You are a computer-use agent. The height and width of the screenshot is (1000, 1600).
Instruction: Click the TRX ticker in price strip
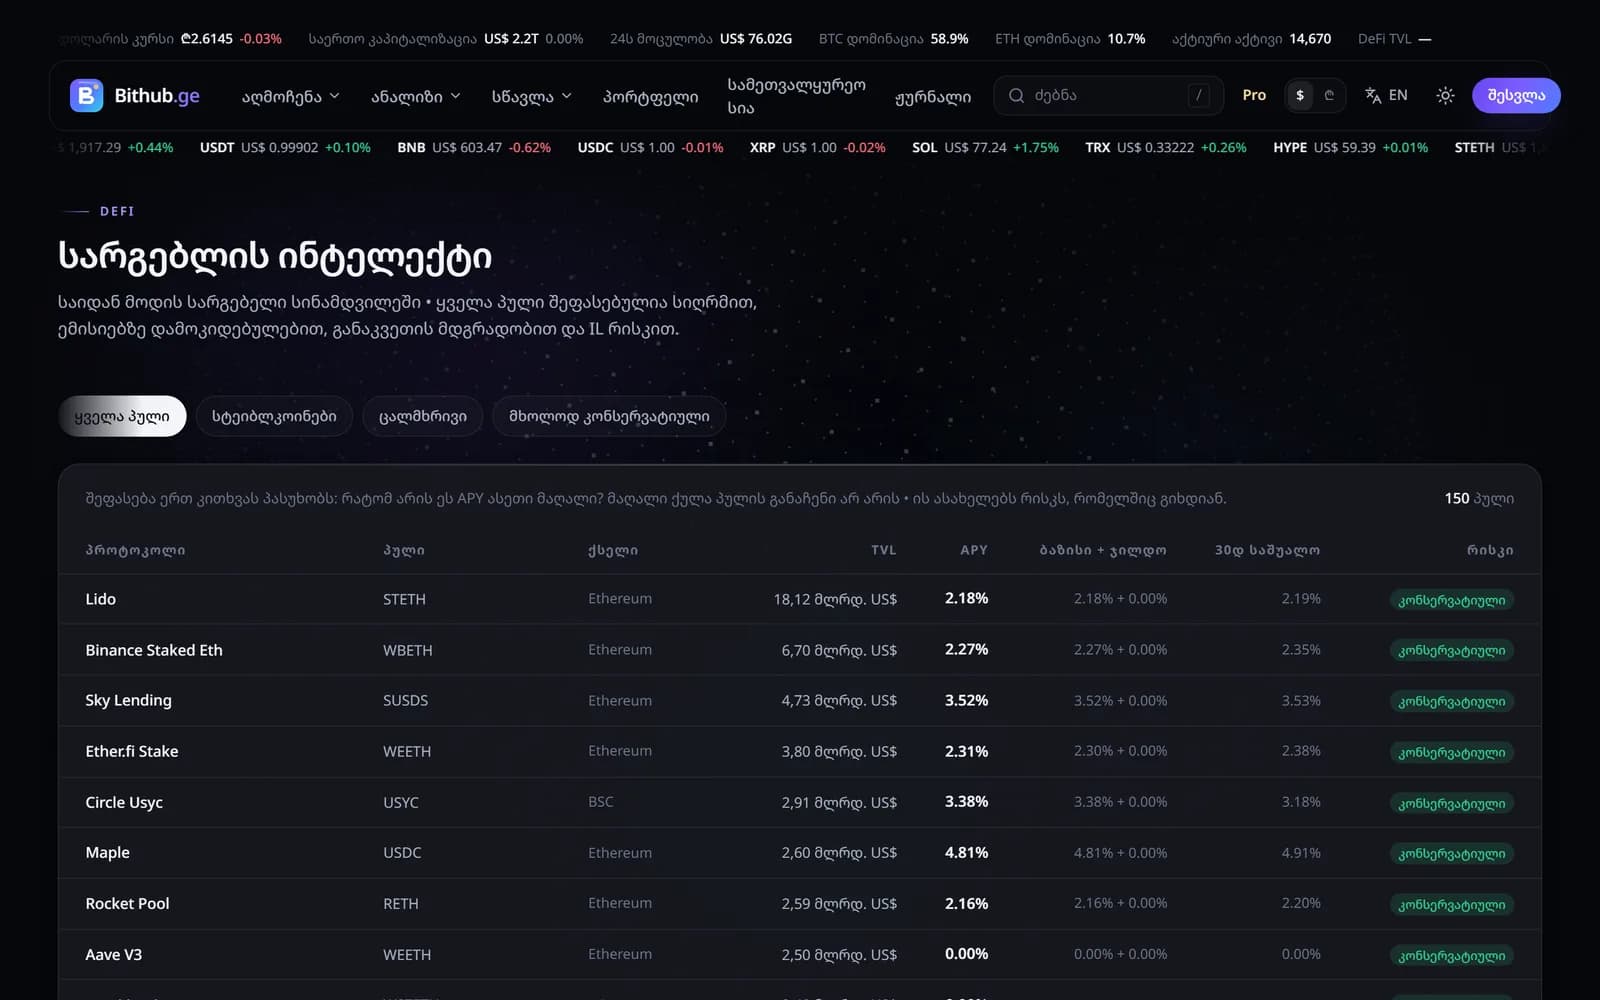pyautogui.click(x=1166, y=147)
